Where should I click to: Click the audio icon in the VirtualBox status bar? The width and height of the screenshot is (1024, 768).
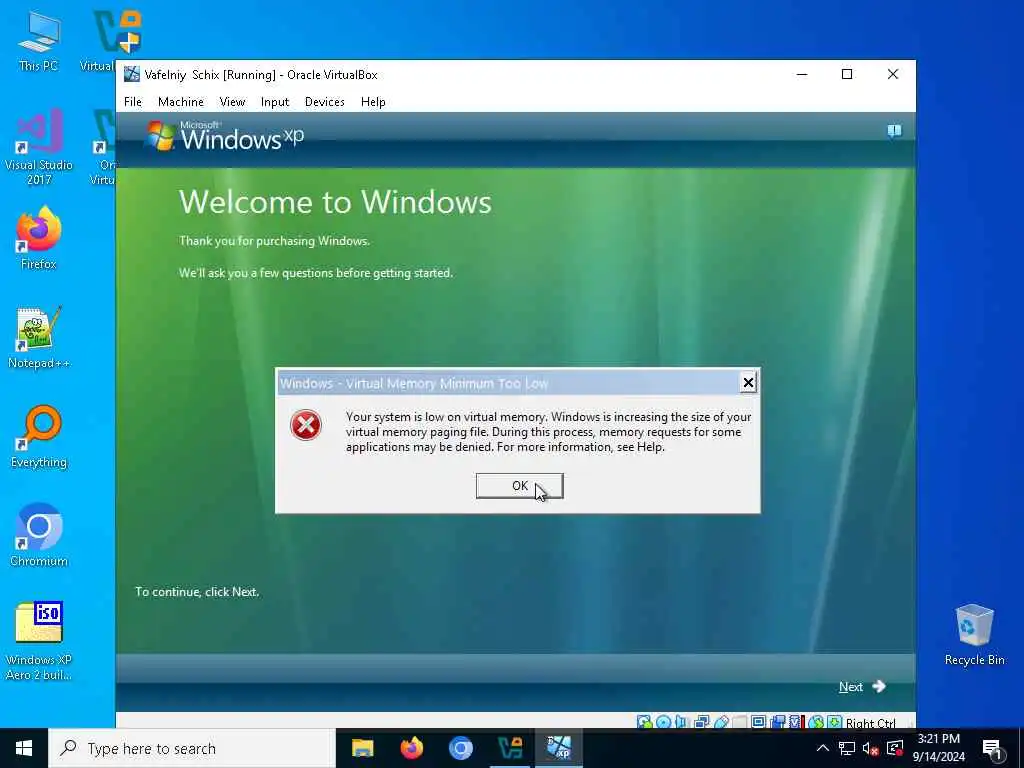click(681, 722)
